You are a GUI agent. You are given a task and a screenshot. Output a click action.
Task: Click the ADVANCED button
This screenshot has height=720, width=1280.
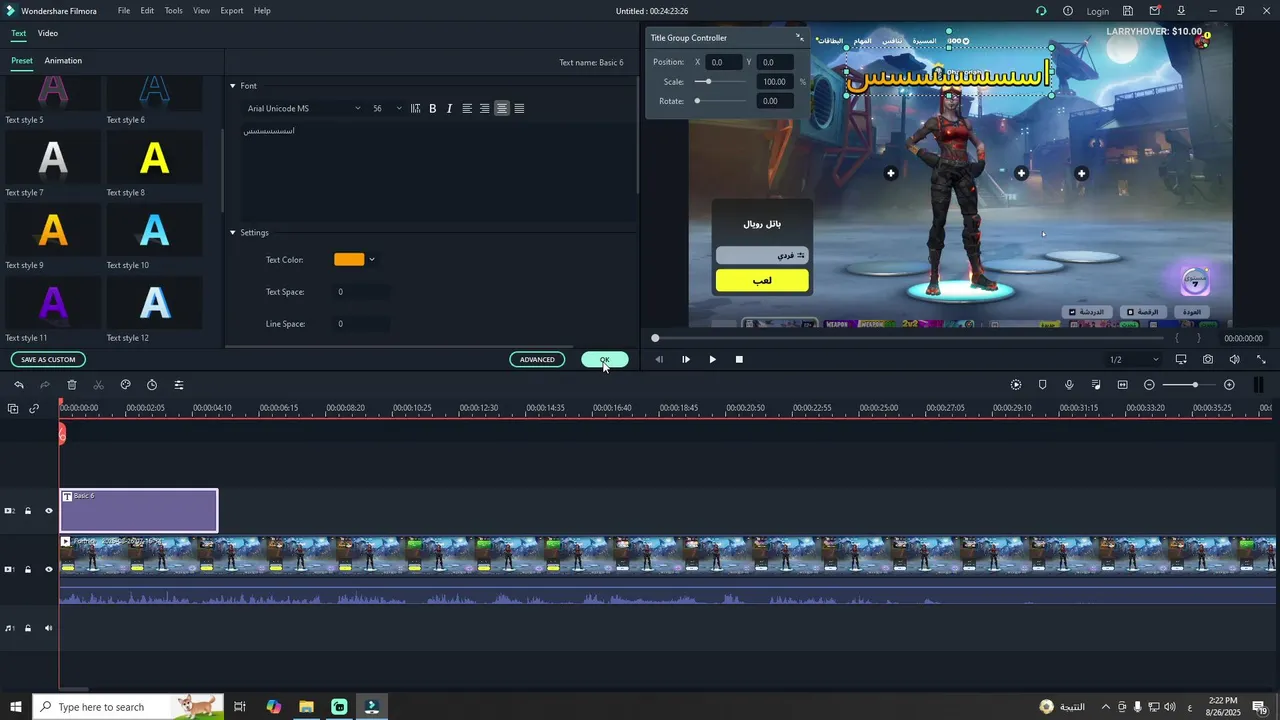point(537,359)
